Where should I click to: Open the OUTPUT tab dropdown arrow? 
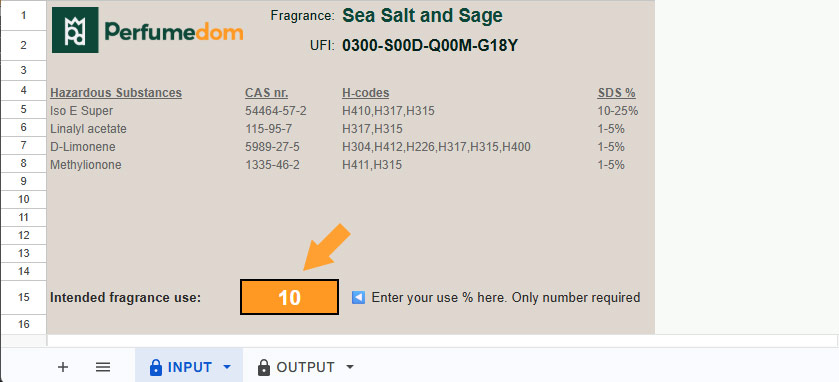350,367
